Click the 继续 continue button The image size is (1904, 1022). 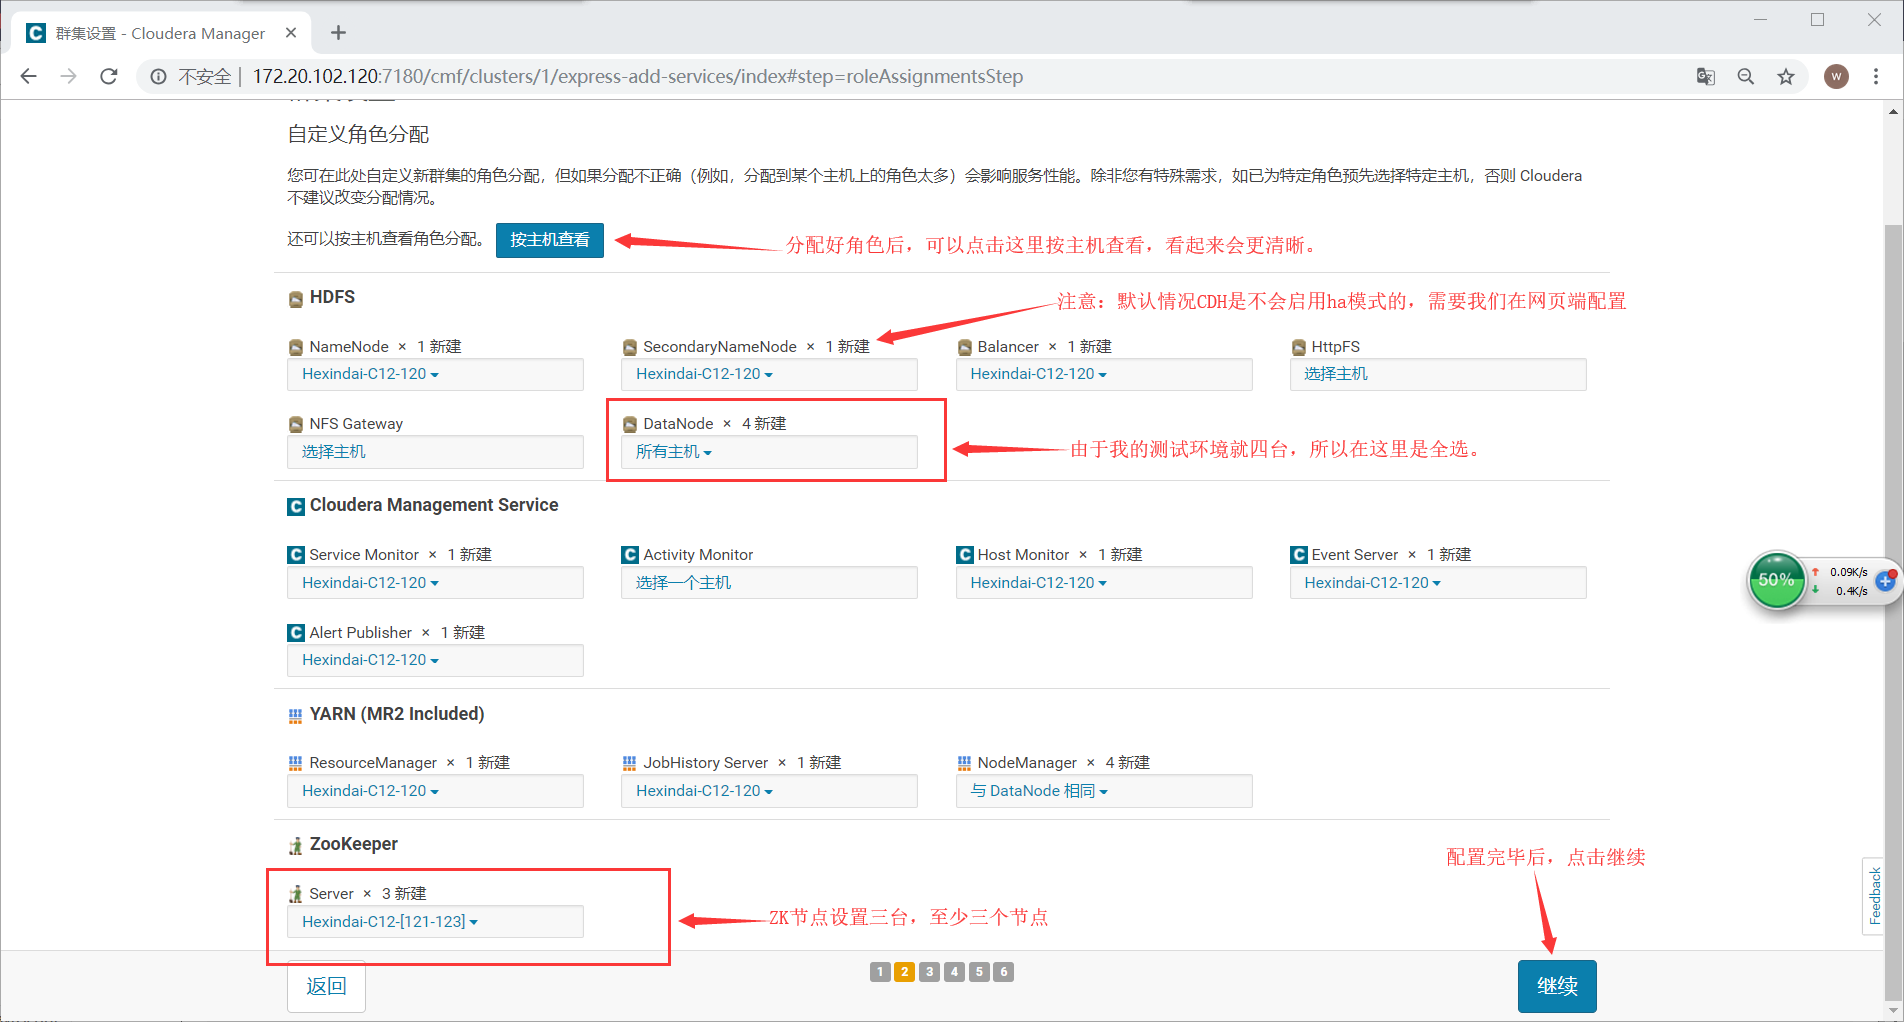pyautogui.click(x=1557, y=986)
